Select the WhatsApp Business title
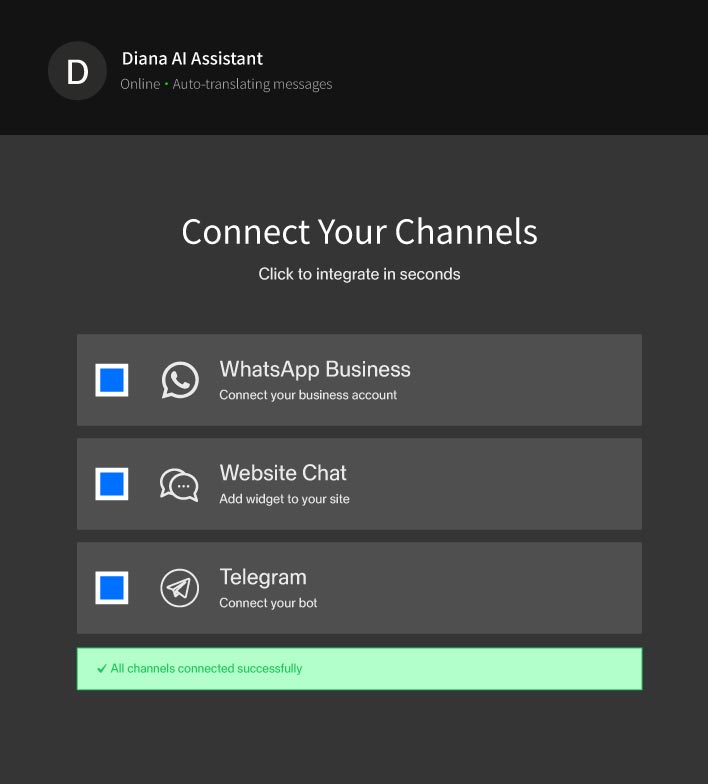708x784 pixels. pos(315,369)
